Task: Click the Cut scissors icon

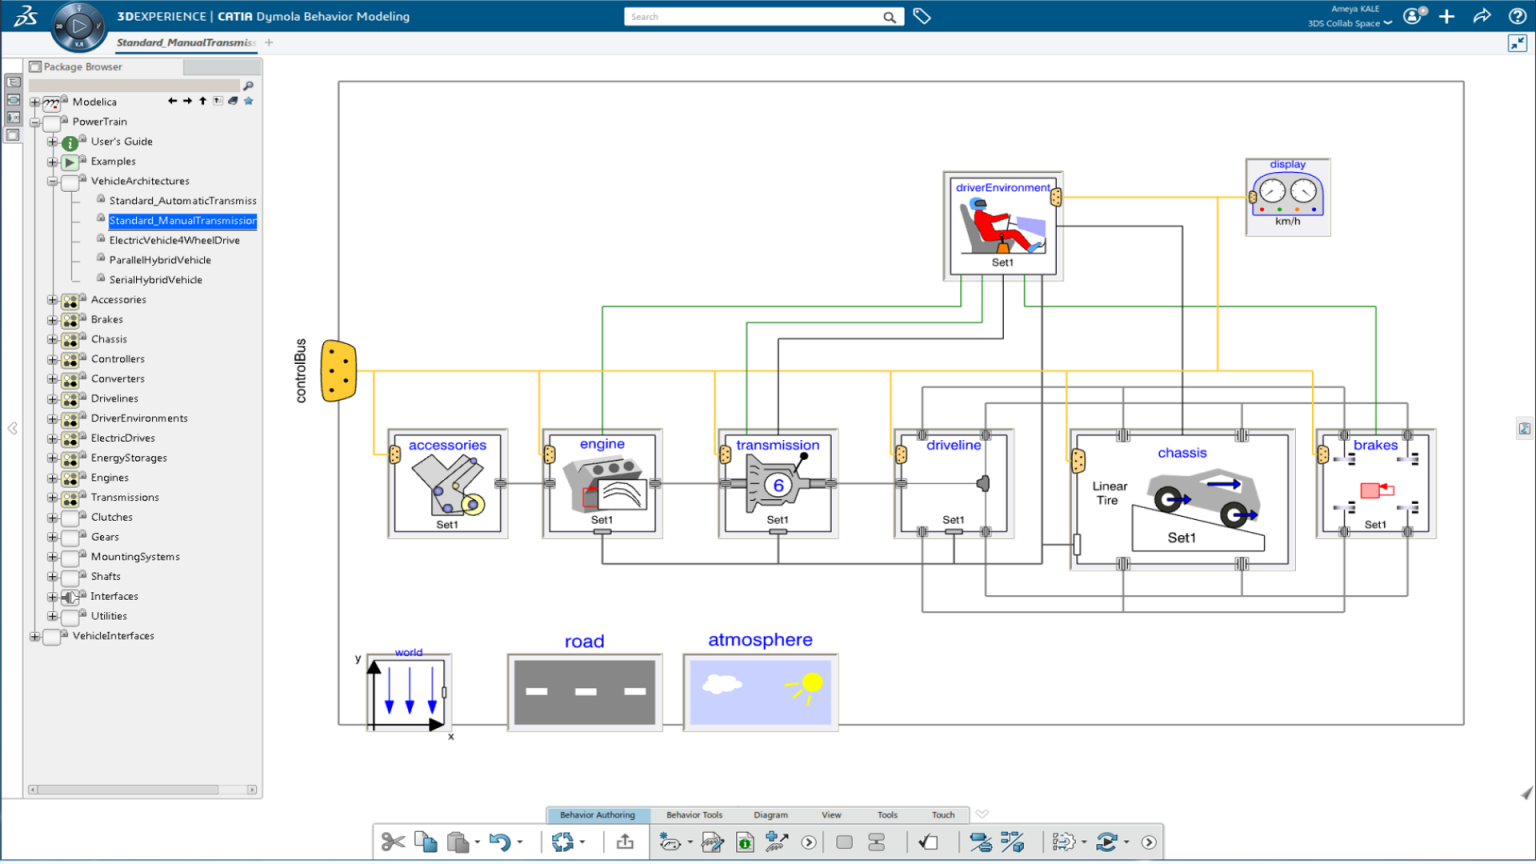Action: coord(393,842)
